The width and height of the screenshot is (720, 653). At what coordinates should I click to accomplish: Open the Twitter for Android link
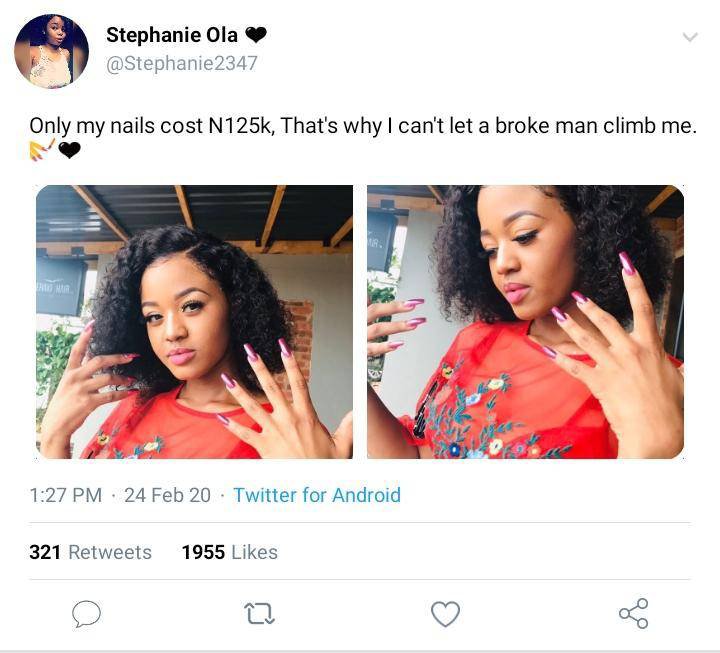click(x=317, y=495)
